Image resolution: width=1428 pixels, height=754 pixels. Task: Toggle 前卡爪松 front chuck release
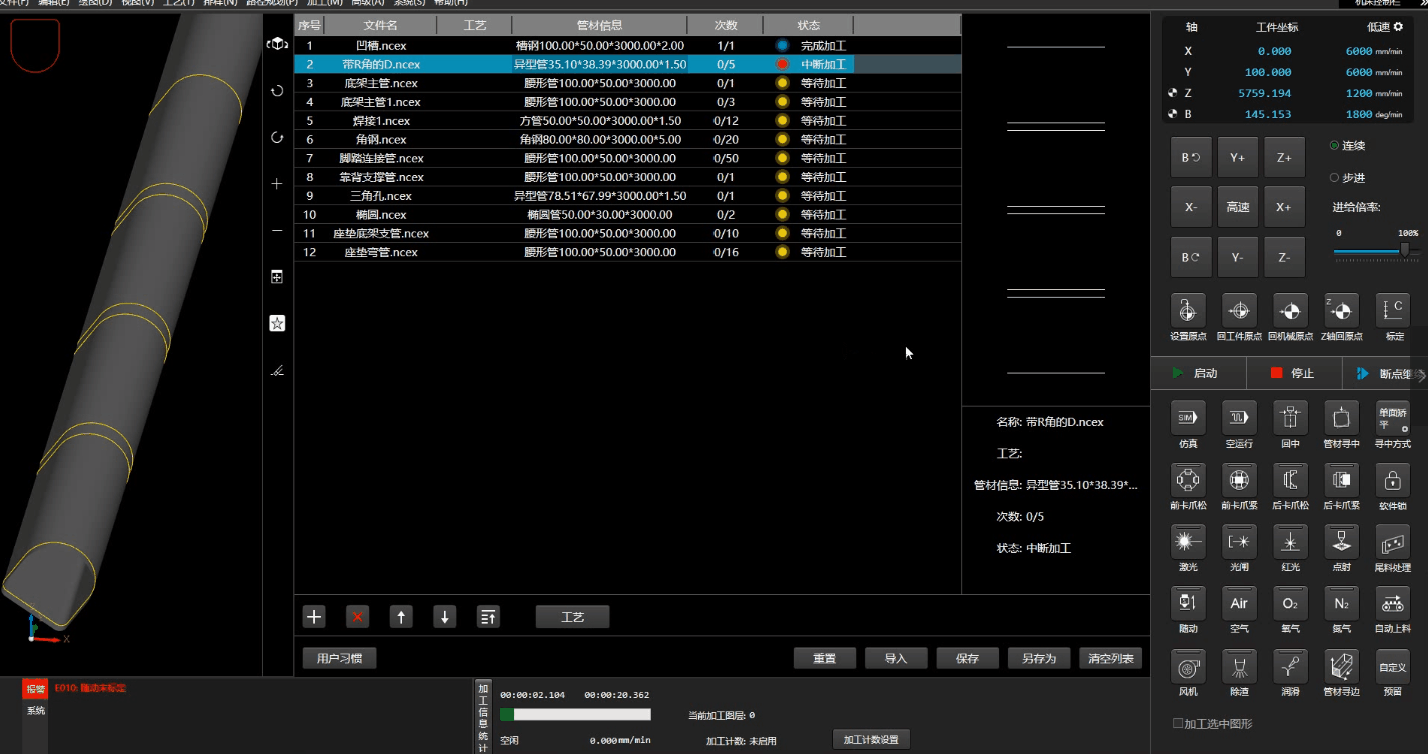(1188, 480)
